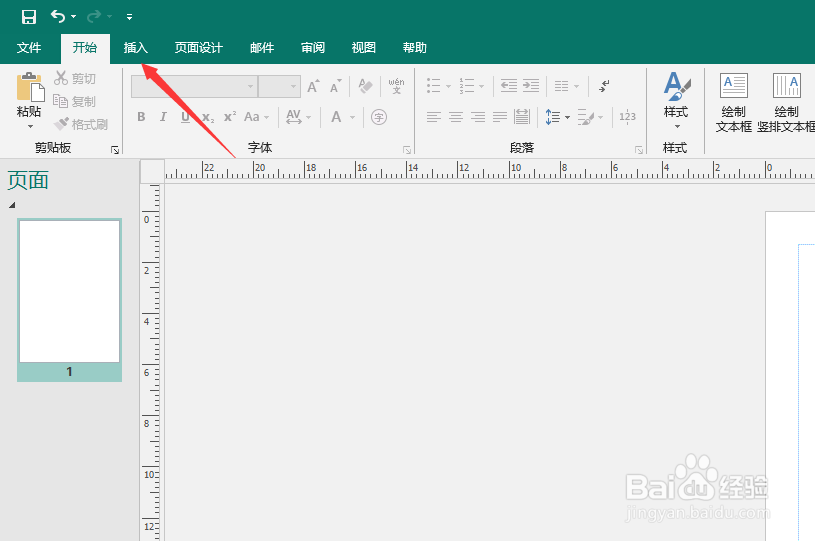Screen dimensions: 815x541
Task: Click the clear formatting eraser icon
Action: coord(365,86)
